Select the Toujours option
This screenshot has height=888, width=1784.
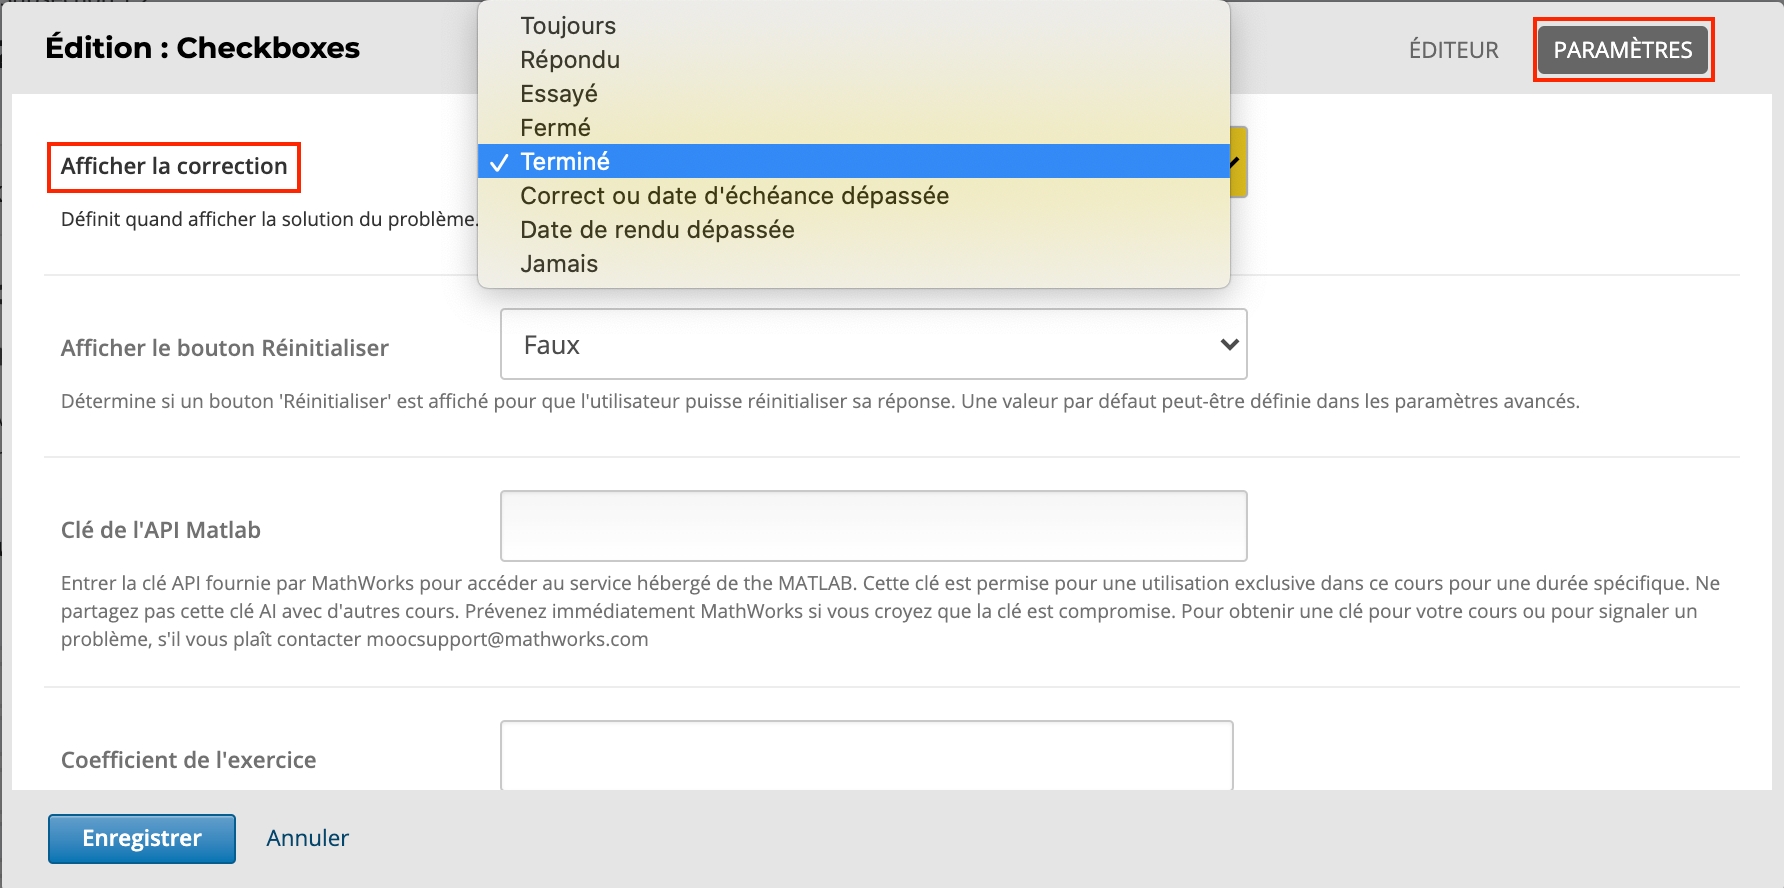[568, 26]
